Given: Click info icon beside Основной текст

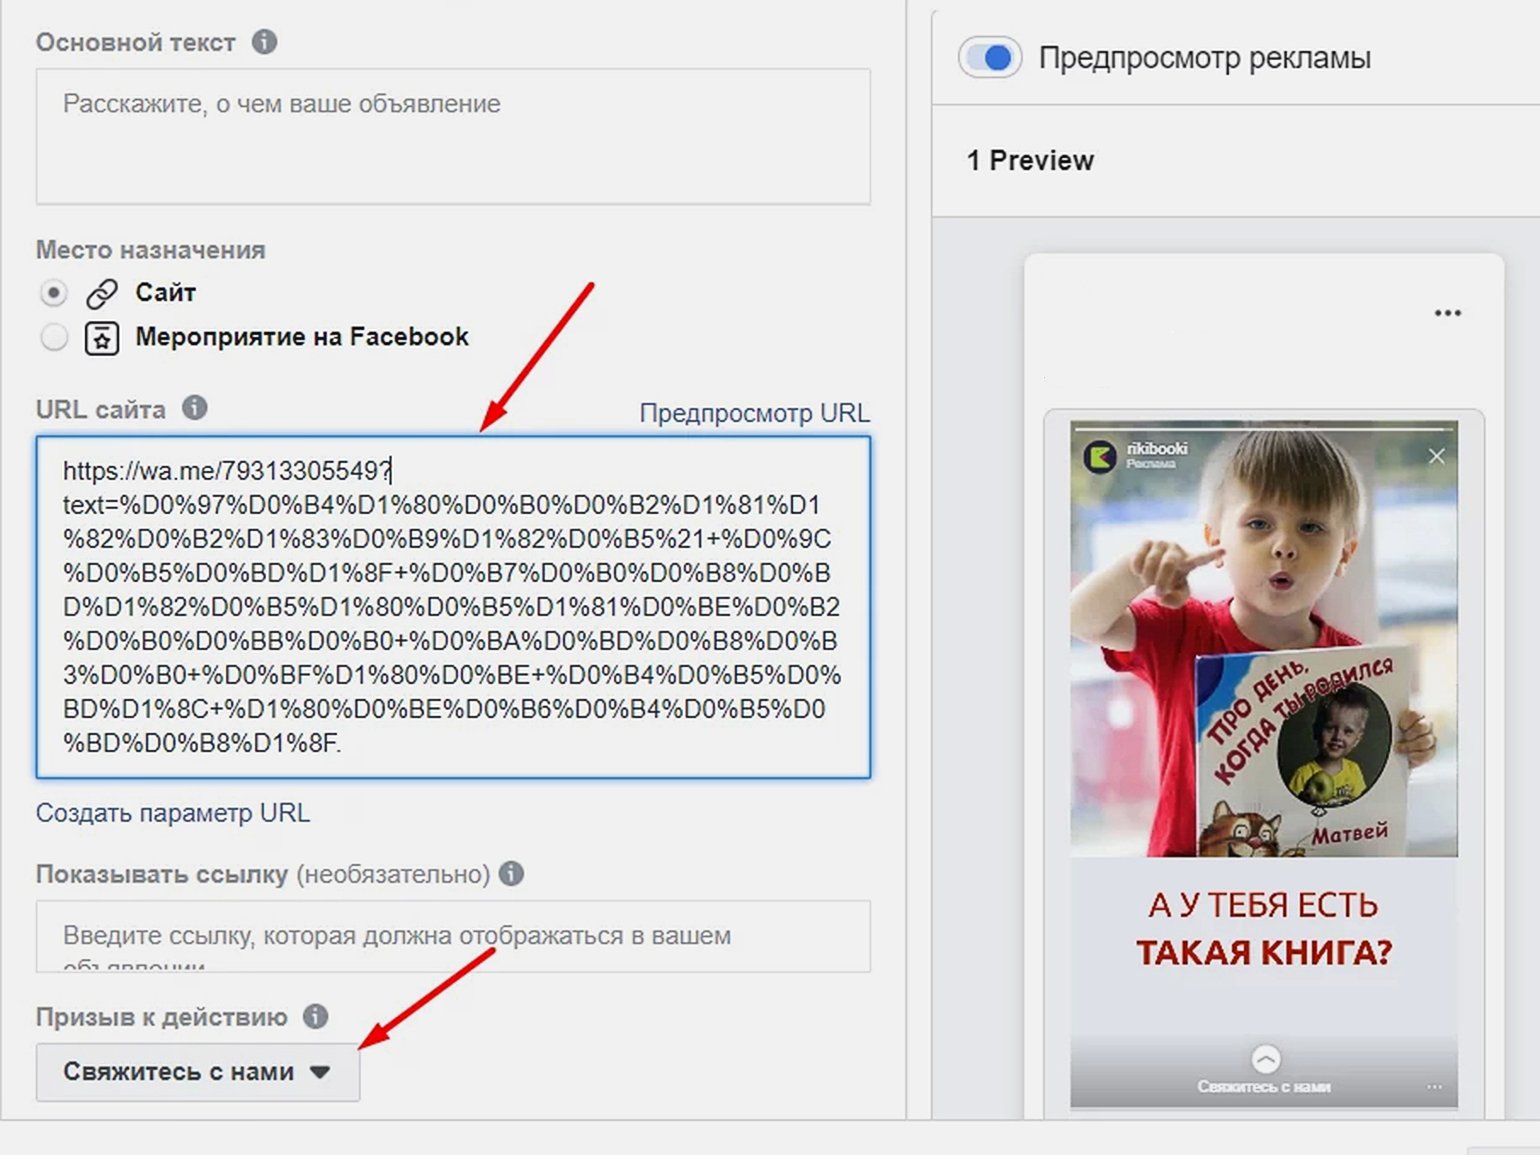Looking at the screenshot, I should click(x=264, y=42).
